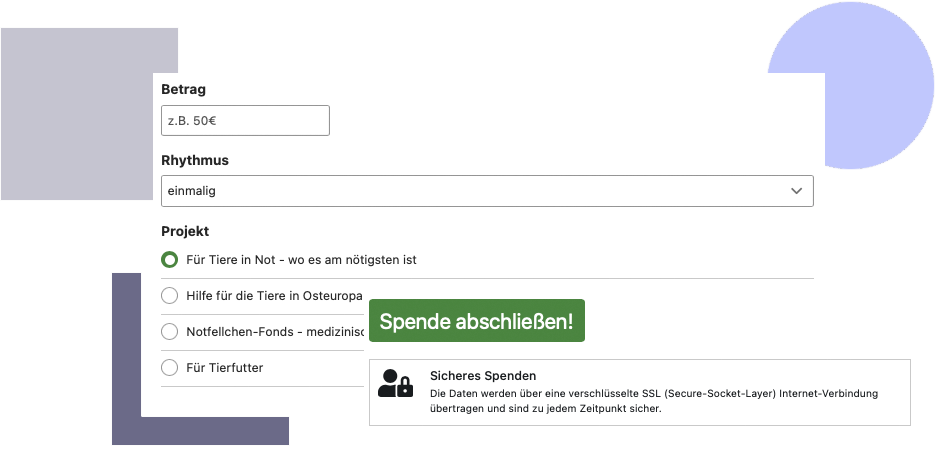
Task: Click 'Spende abschließen!' button
Action: (477, 320)
